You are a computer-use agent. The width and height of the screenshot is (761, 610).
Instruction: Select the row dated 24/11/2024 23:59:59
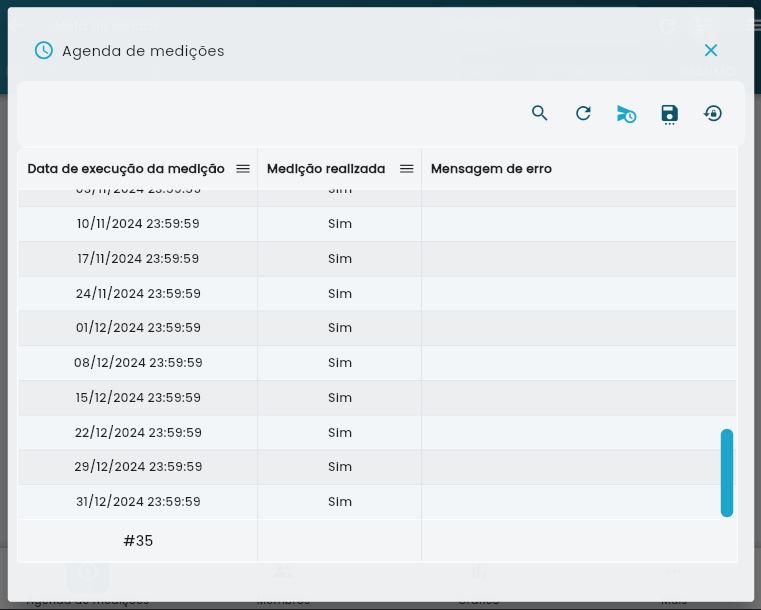(377, 294)
